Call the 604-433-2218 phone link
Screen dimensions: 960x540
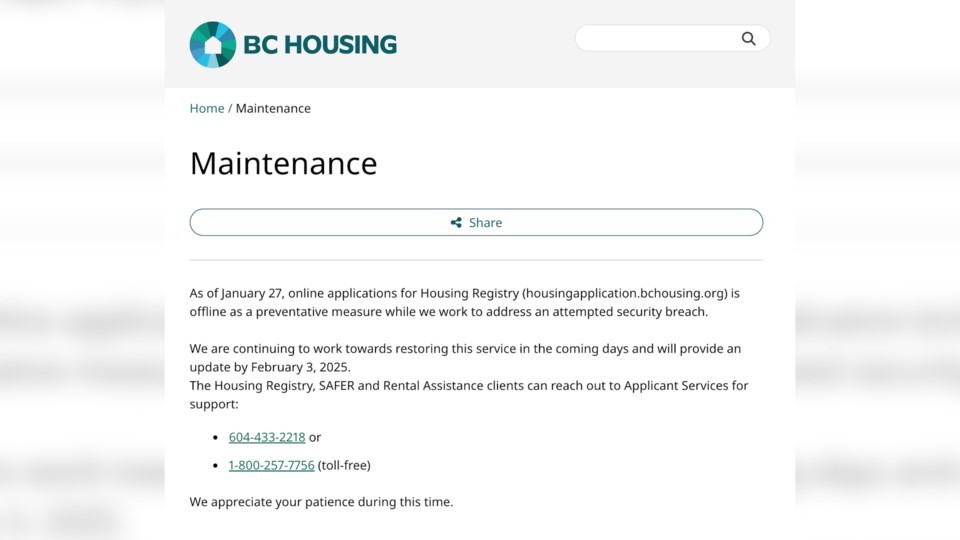[267, 437]
